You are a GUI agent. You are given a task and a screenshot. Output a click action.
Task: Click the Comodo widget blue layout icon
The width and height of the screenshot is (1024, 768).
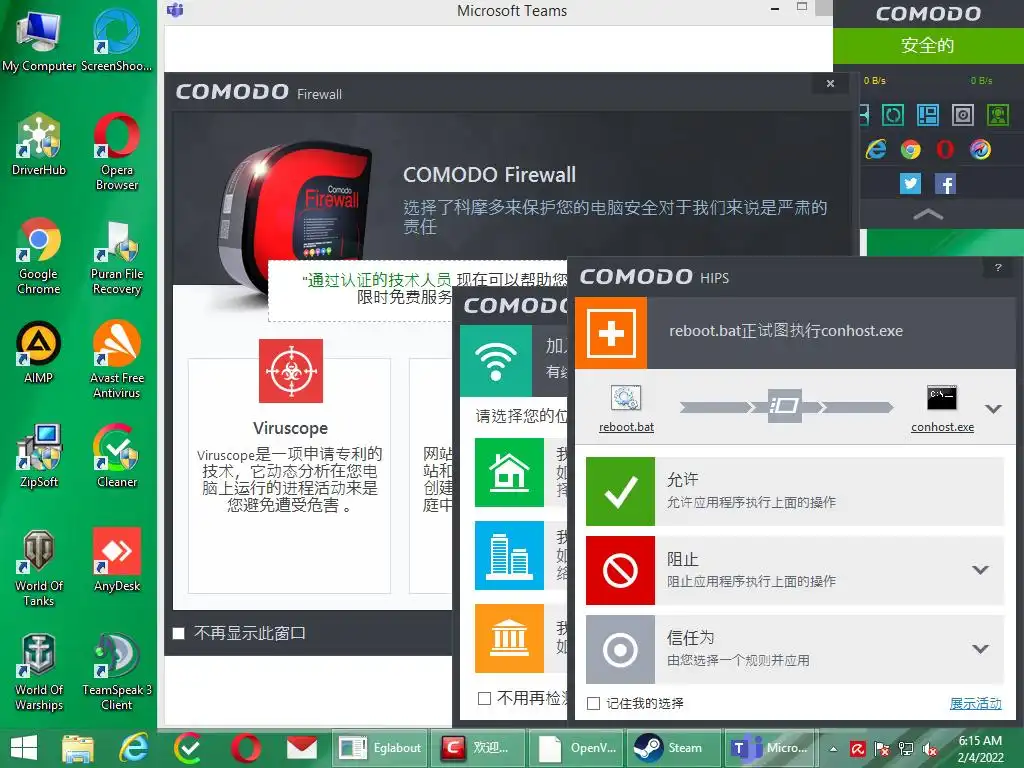coord(928,116)
